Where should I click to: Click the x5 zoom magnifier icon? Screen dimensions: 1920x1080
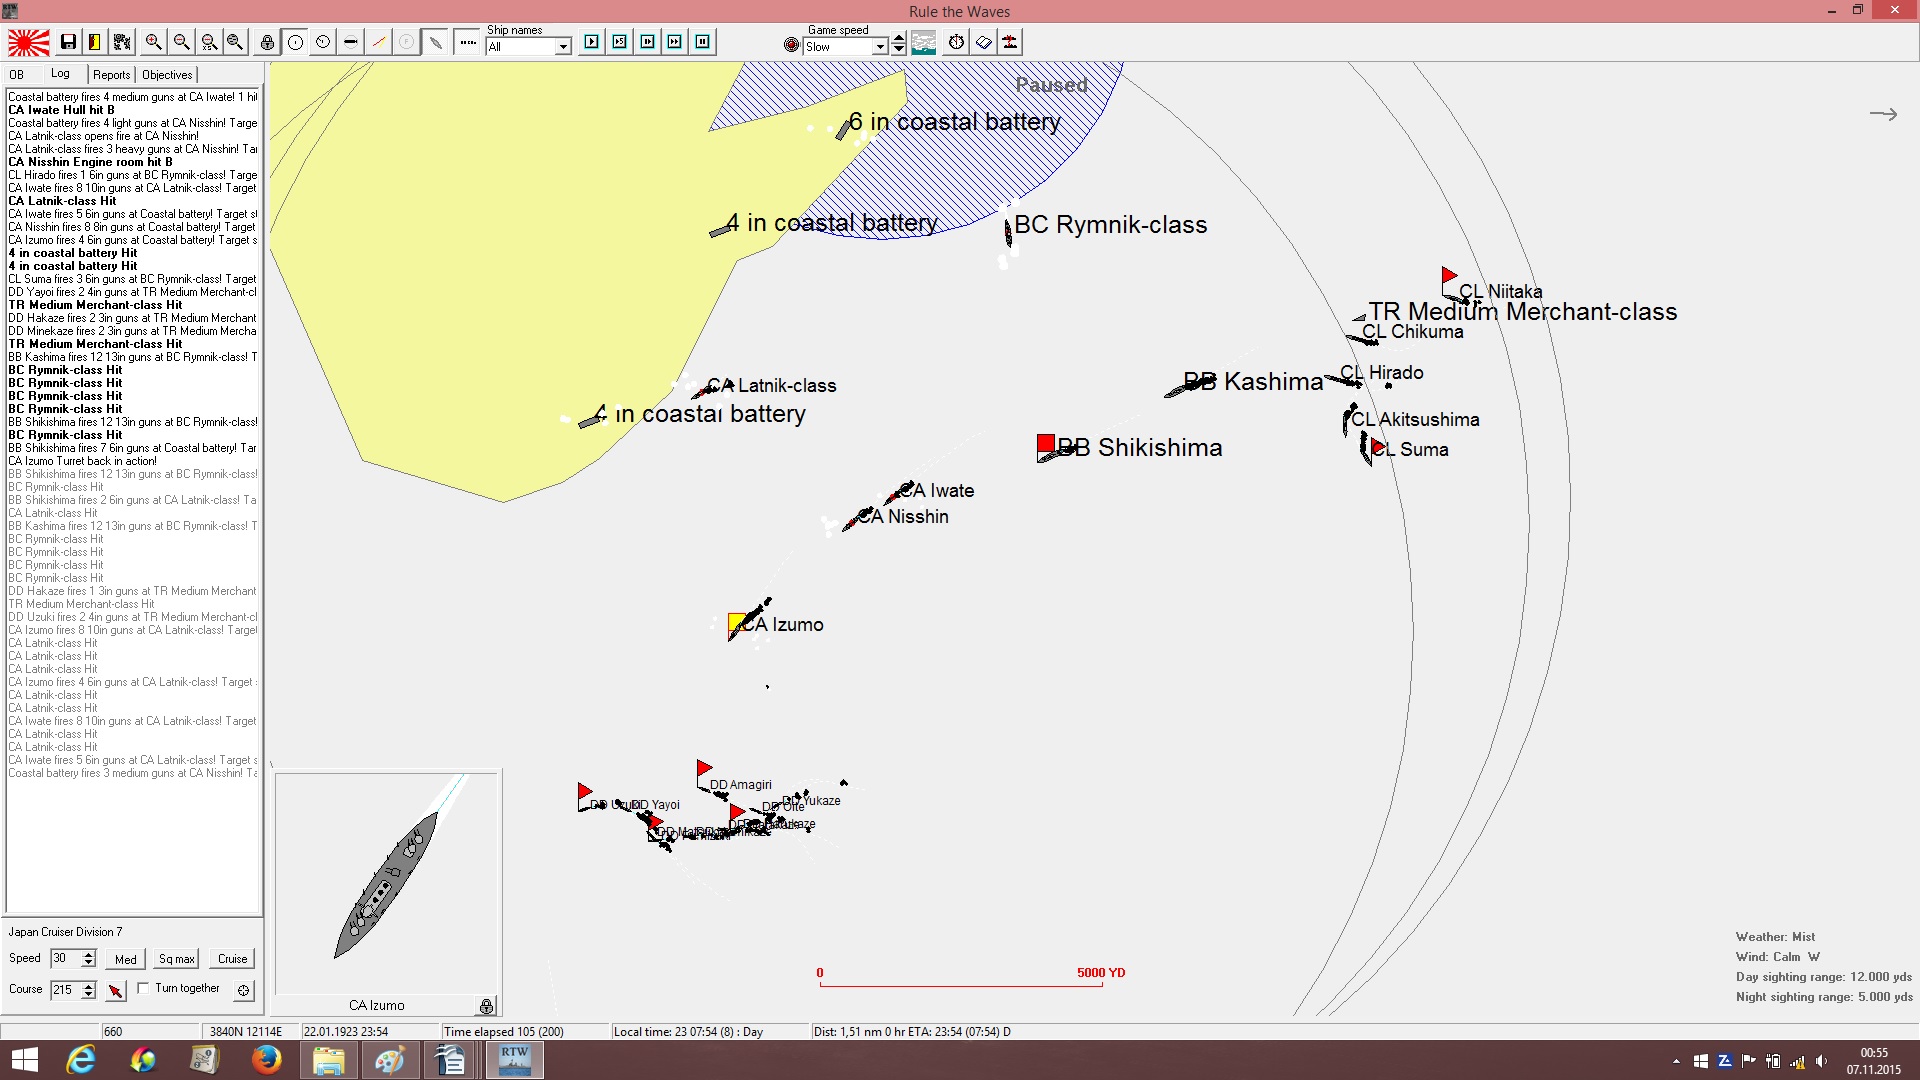209,42
